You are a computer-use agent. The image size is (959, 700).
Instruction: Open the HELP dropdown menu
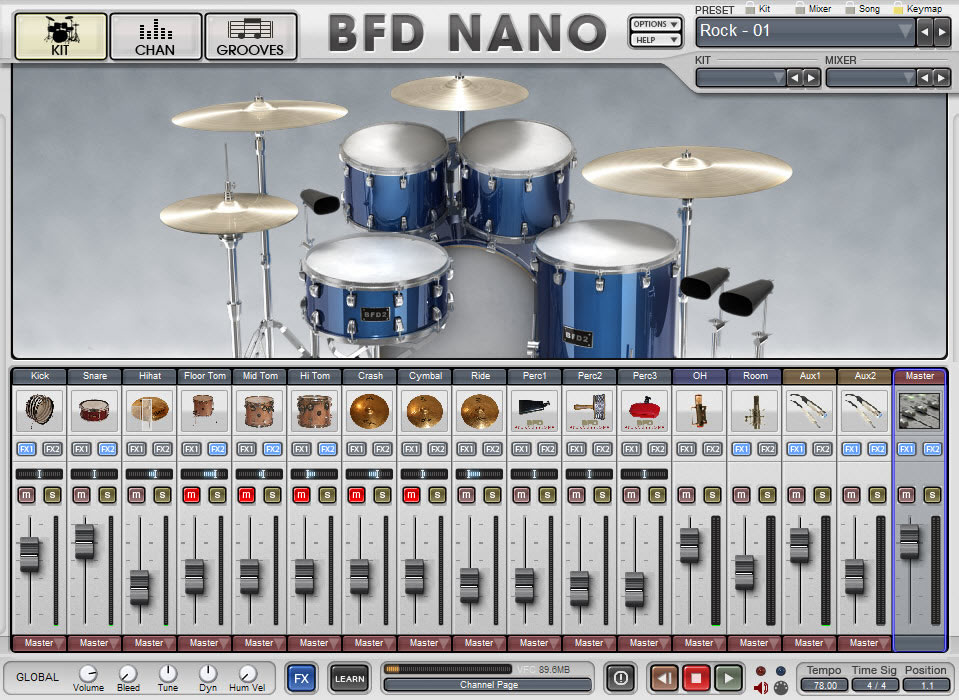click(656, 40)
